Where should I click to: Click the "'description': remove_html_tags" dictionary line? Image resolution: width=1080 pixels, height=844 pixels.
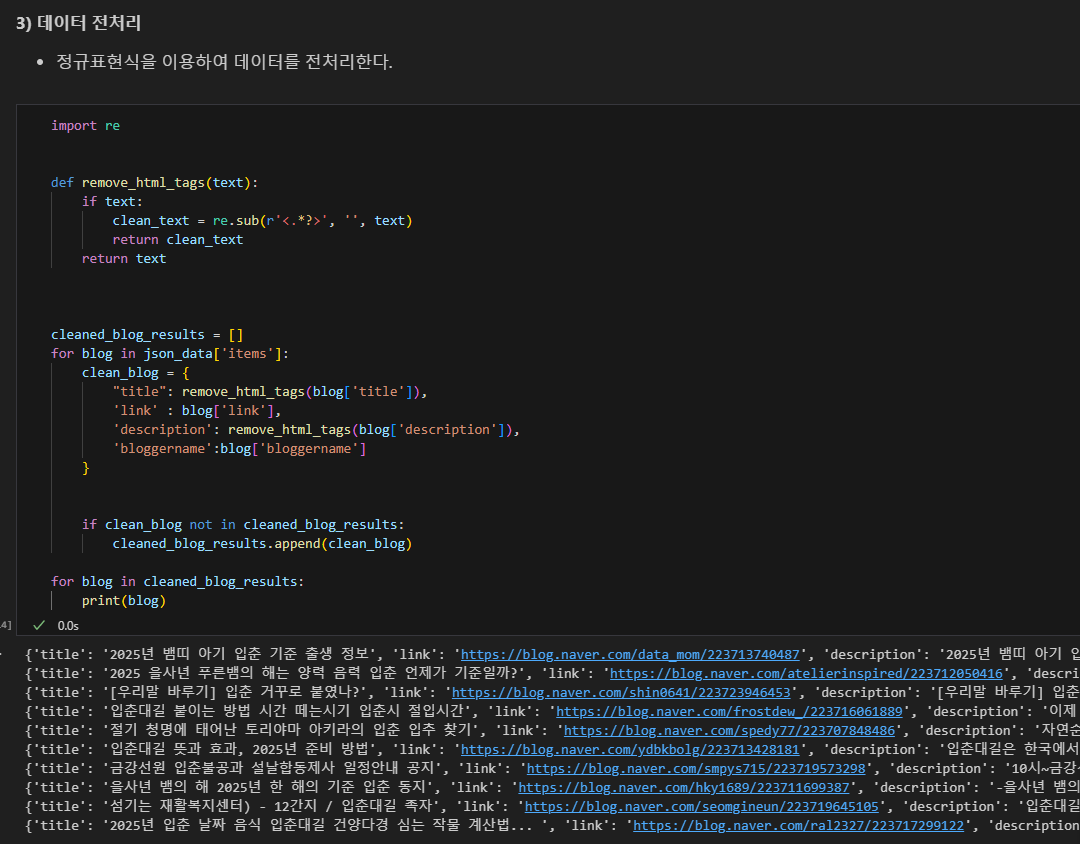(316, 429)
